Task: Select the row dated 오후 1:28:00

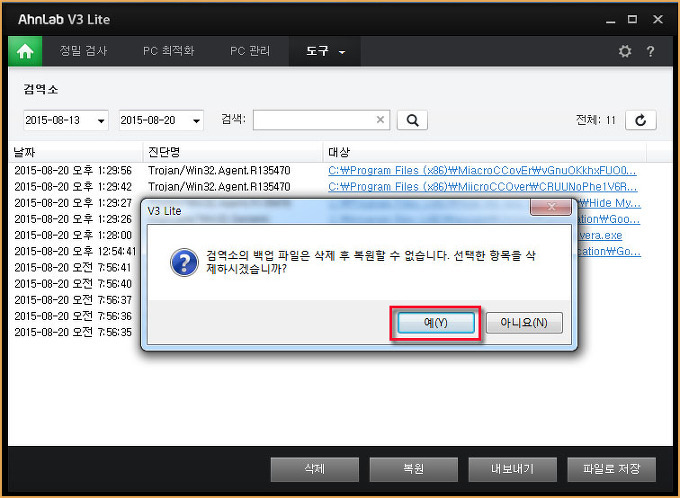Action: click(73, 235)
